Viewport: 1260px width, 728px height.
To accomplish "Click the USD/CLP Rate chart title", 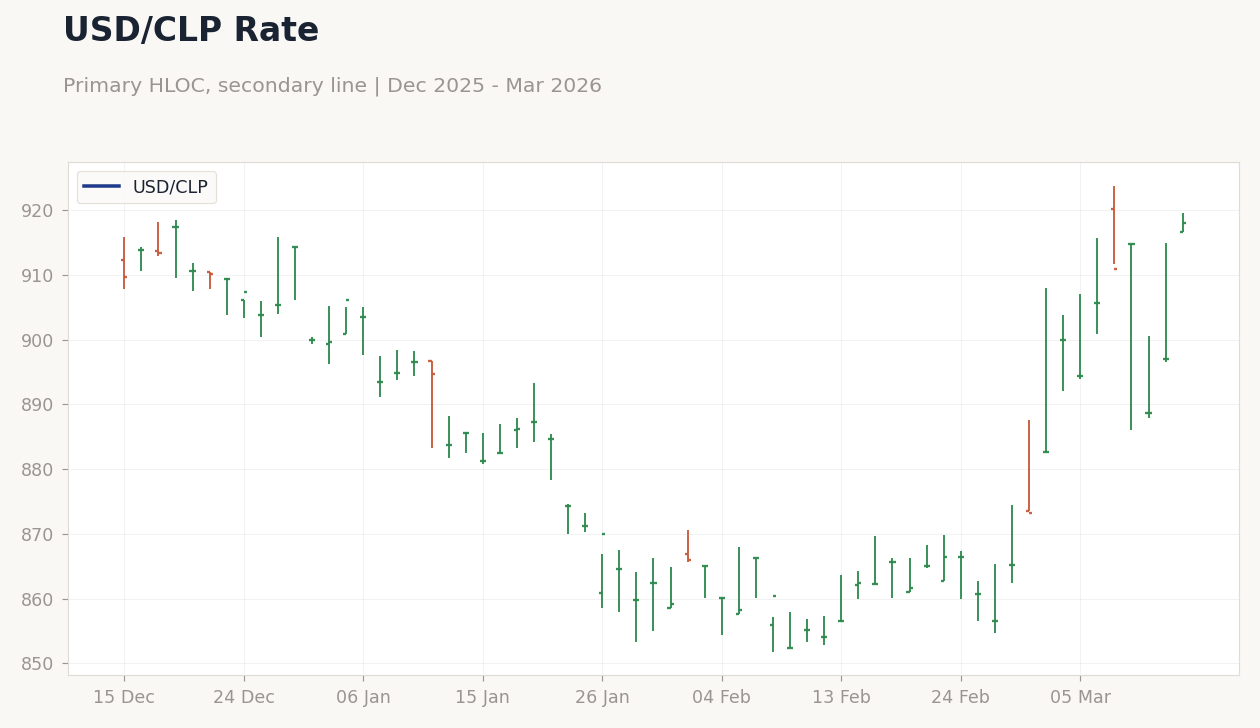I will pos(191,31).
